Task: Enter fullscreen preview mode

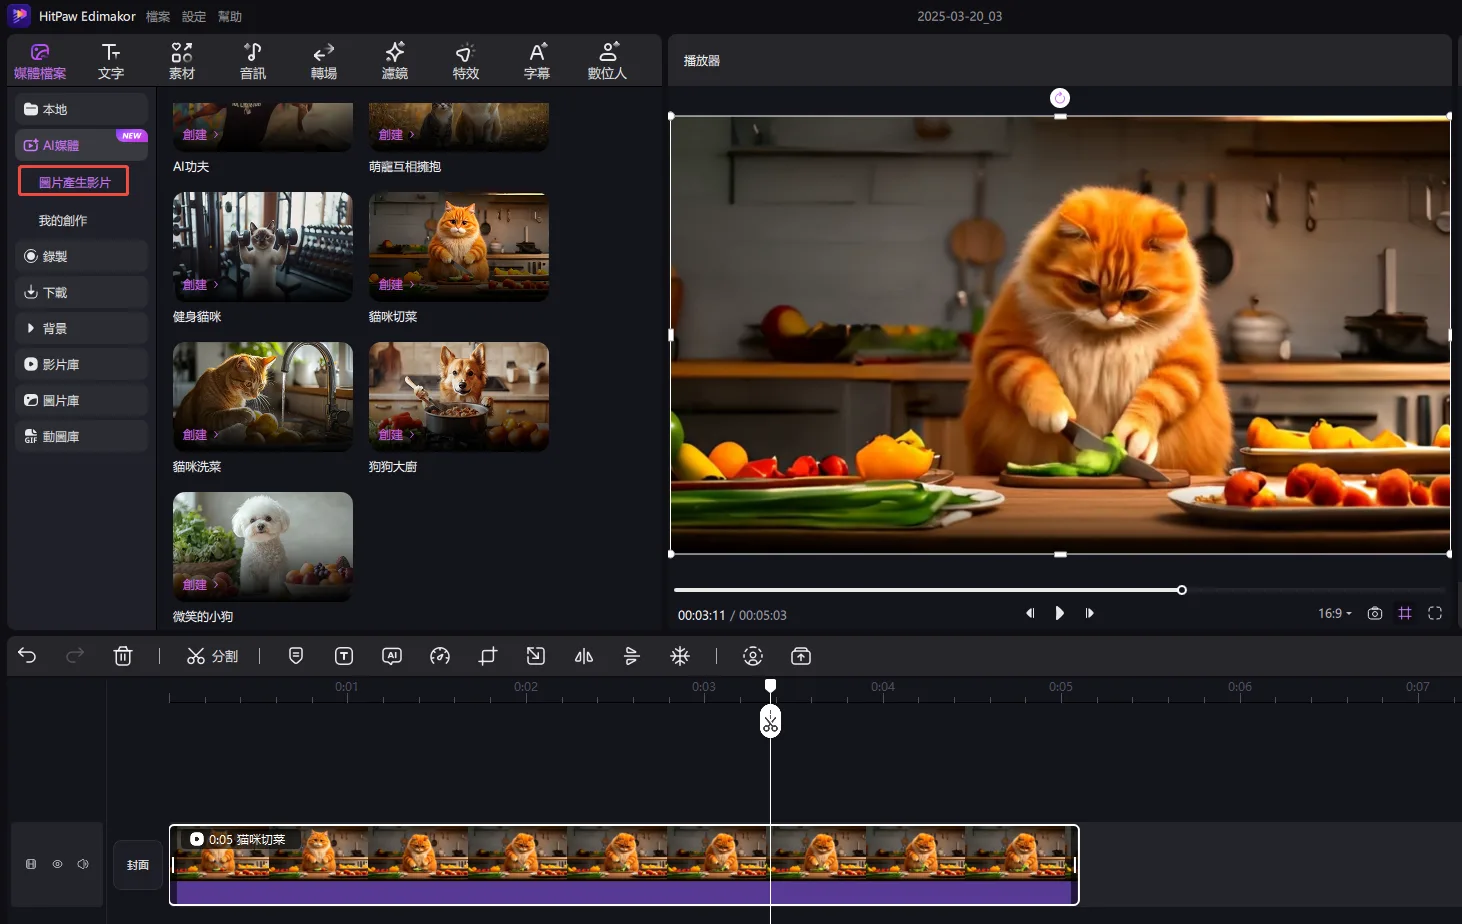Action: 1435,613
